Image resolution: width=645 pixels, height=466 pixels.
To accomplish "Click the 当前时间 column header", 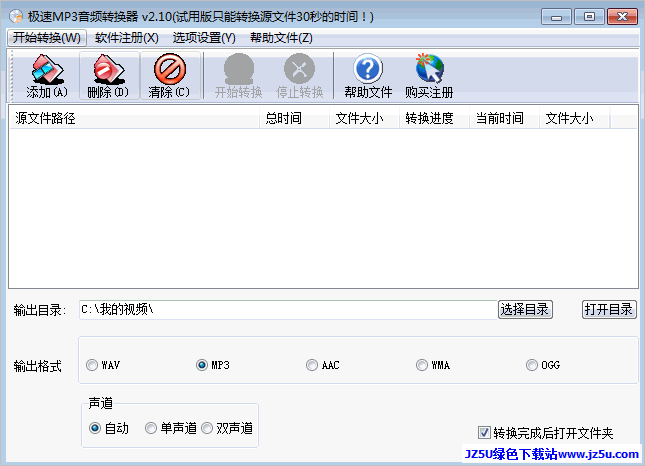I will tap(504, 118).
